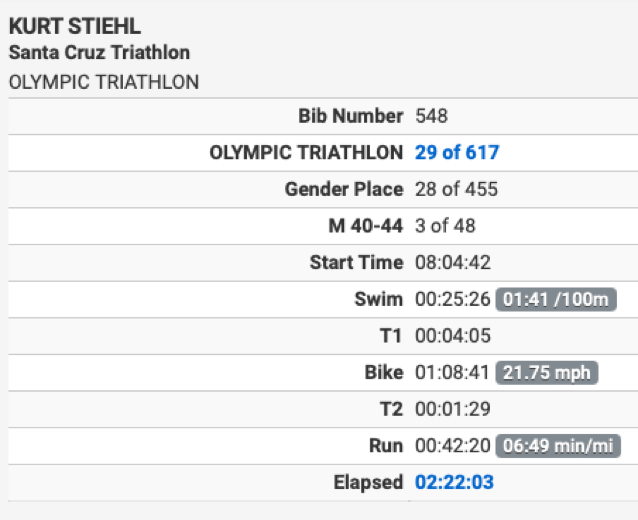This screenshot has height=520, width=638.
Task: Select the Start Time value 08:04:42
Action: click(x=452, y=262)
